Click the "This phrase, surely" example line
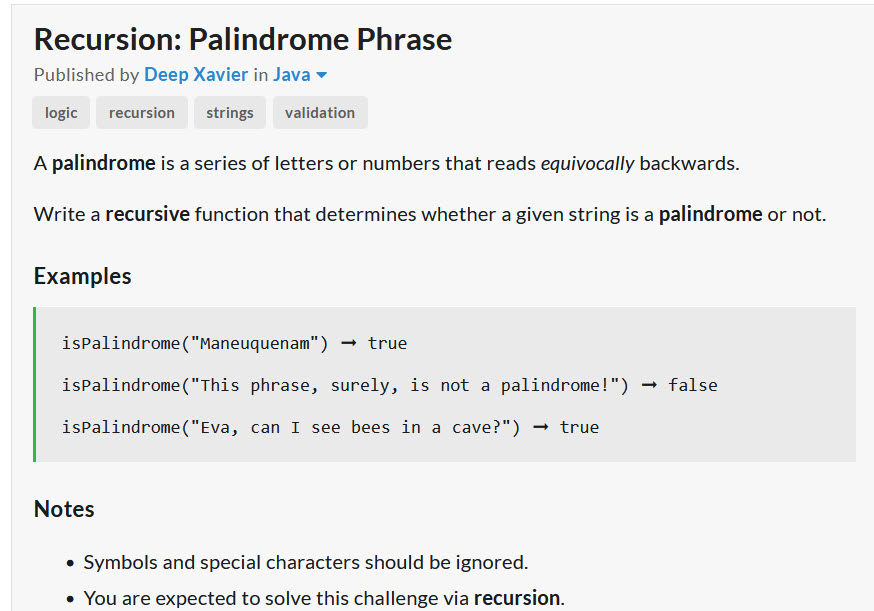The image size is (874, 611). (x=390, y=385)
